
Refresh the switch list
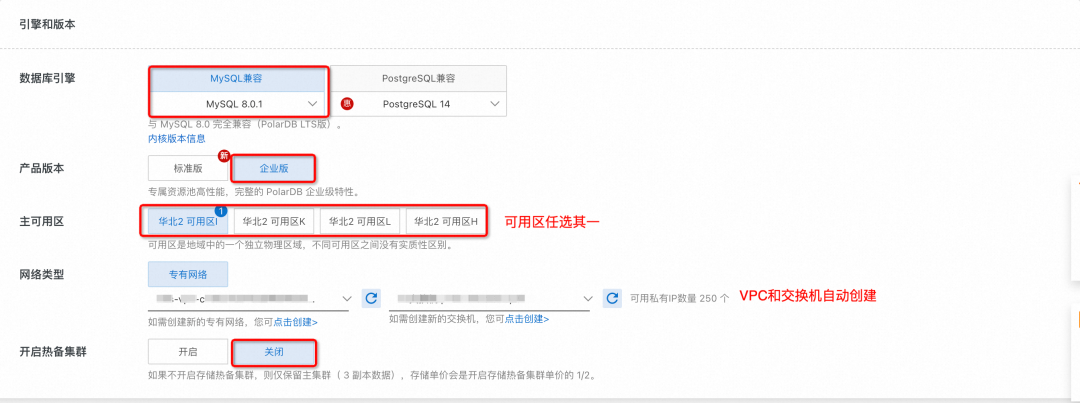612,298
